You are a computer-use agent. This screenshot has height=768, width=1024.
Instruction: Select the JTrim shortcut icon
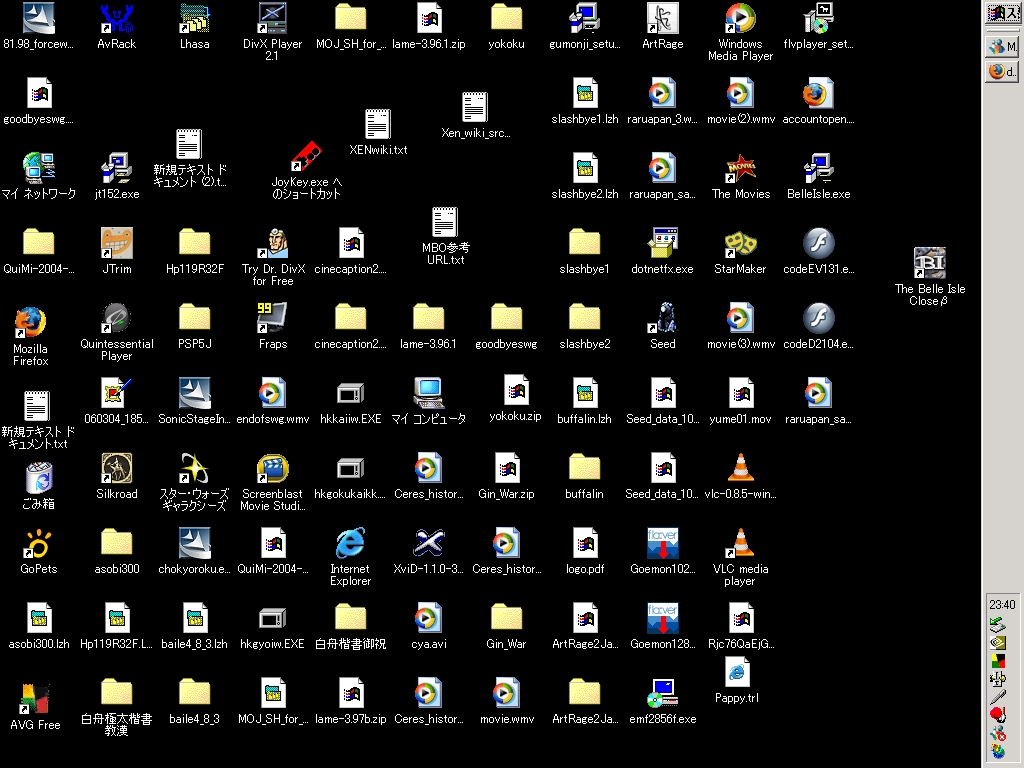116,251
